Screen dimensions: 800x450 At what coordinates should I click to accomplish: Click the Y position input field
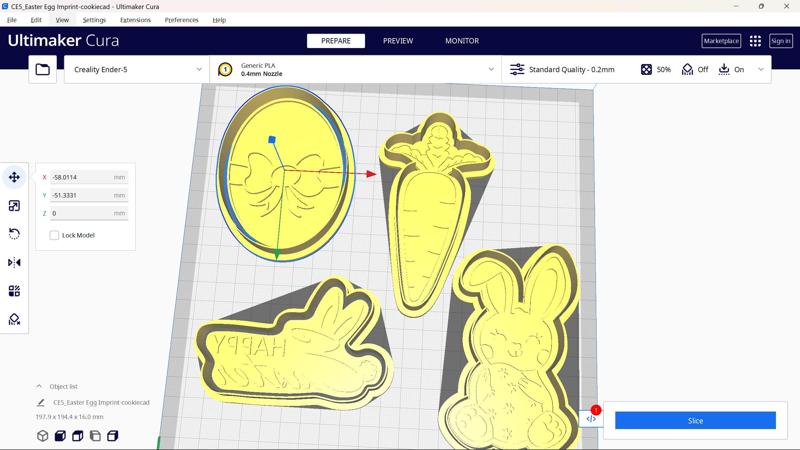(89, 195)
